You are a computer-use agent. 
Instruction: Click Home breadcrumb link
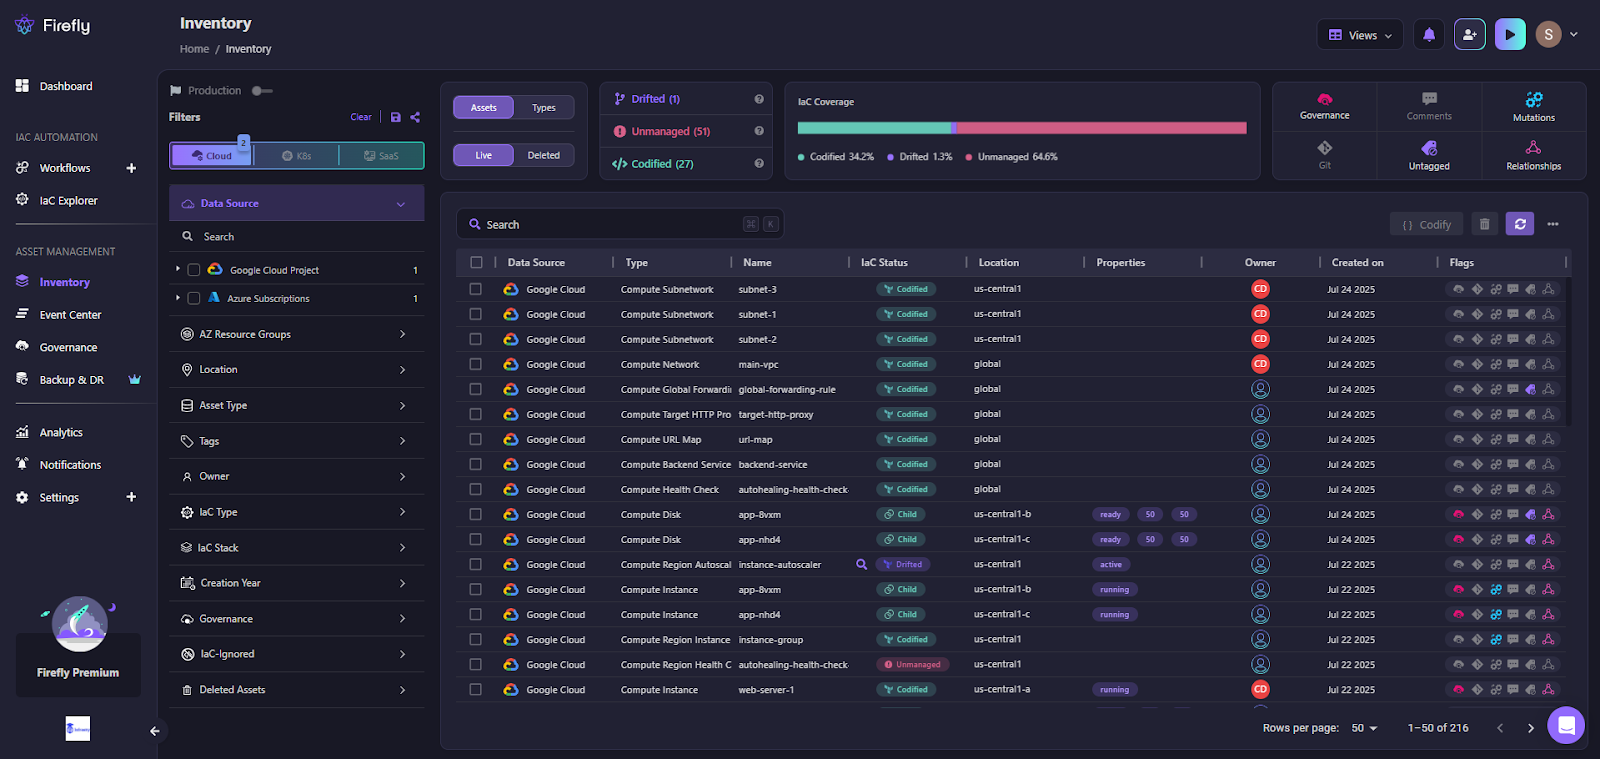tap(194, 49)
